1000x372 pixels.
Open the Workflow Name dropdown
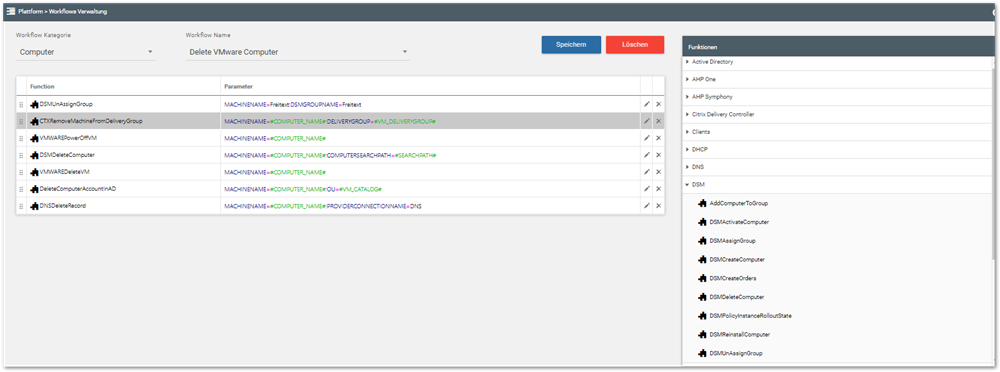(x=297, y=52)
